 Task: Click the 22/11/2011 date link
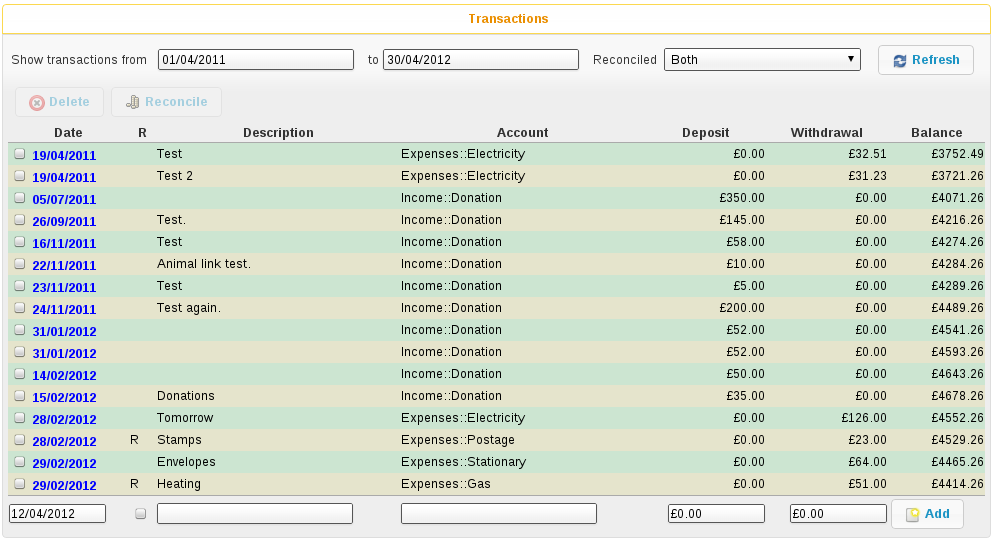64,265
